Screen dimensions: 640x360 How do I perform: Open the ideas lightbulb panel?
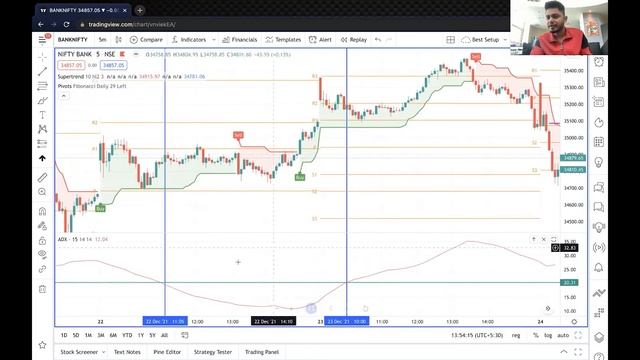(x=599, y=162)
